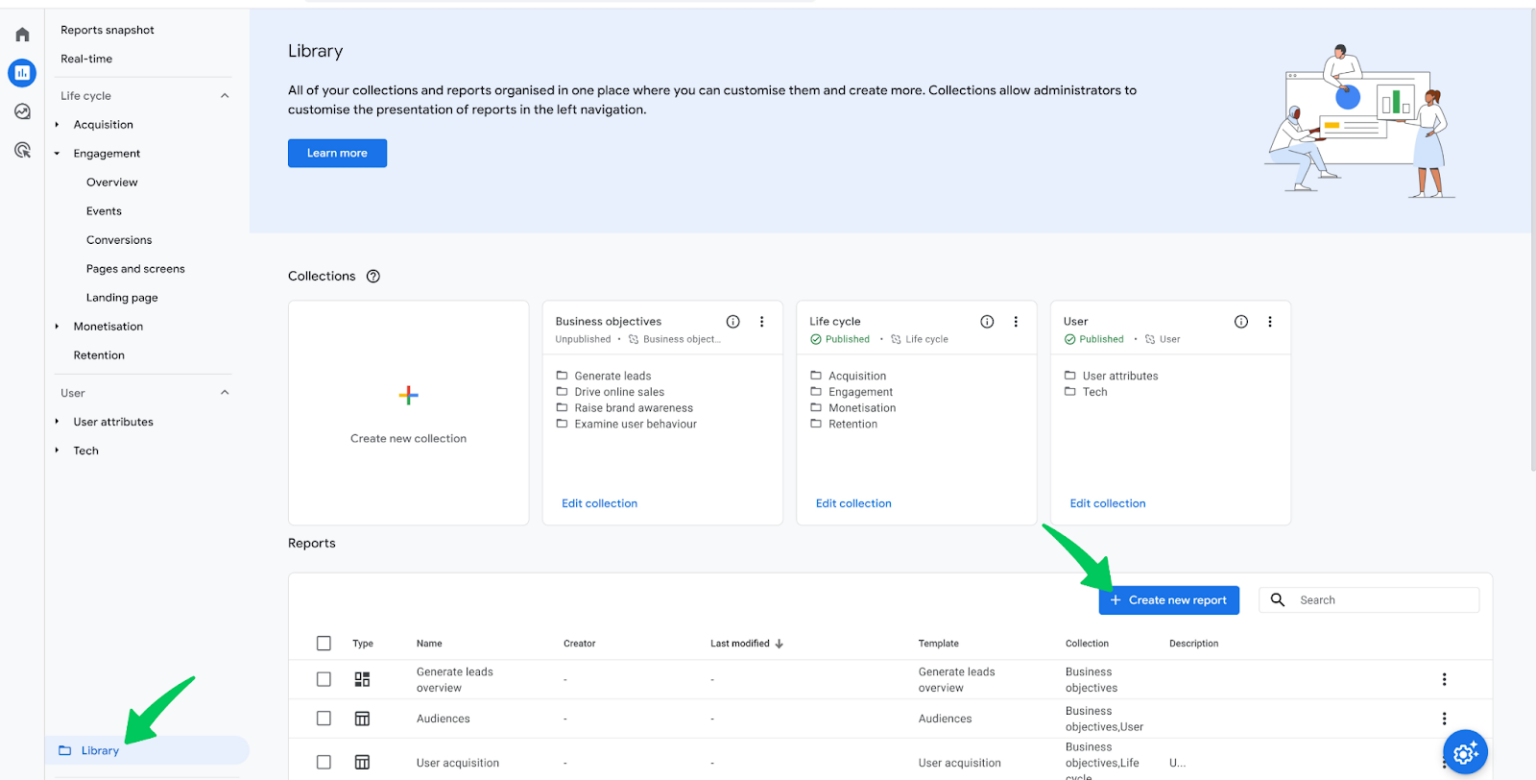Tick the select-all checkbox in table header
The width and height of the screenshot is (1536, 780).
click(323, 643)
